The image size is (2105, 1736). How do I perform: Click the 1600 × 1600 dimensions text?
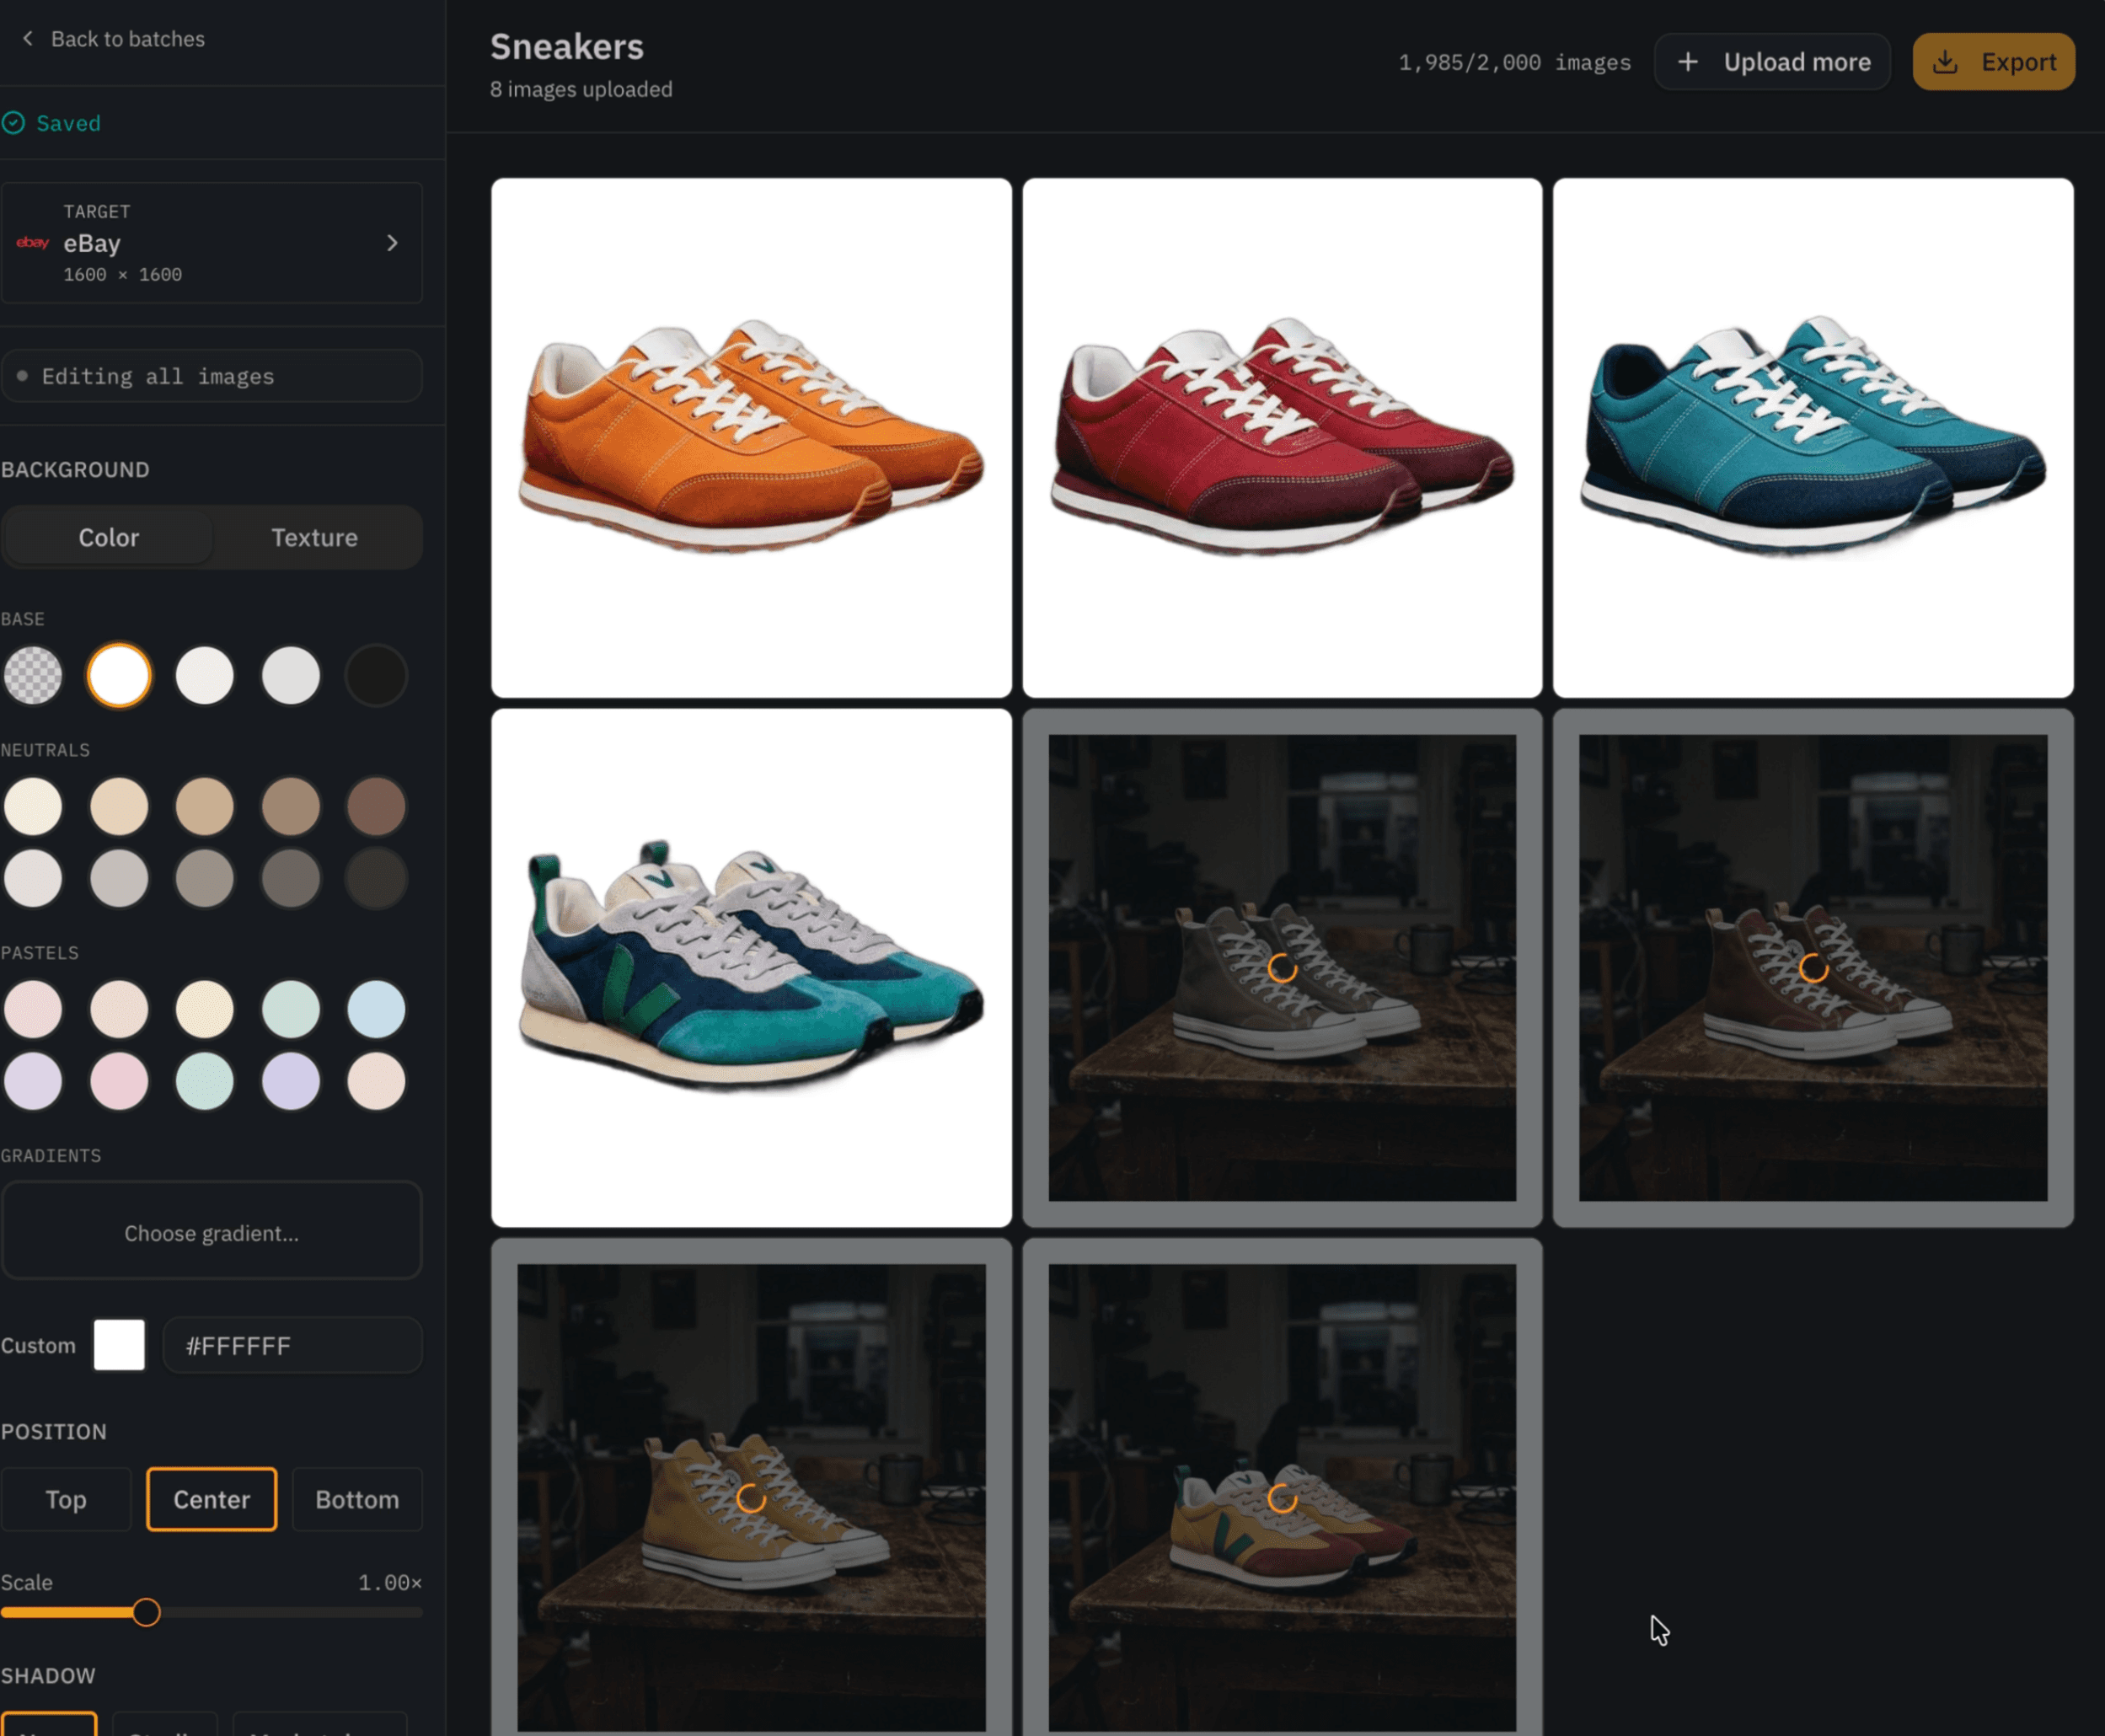(123, 274)
